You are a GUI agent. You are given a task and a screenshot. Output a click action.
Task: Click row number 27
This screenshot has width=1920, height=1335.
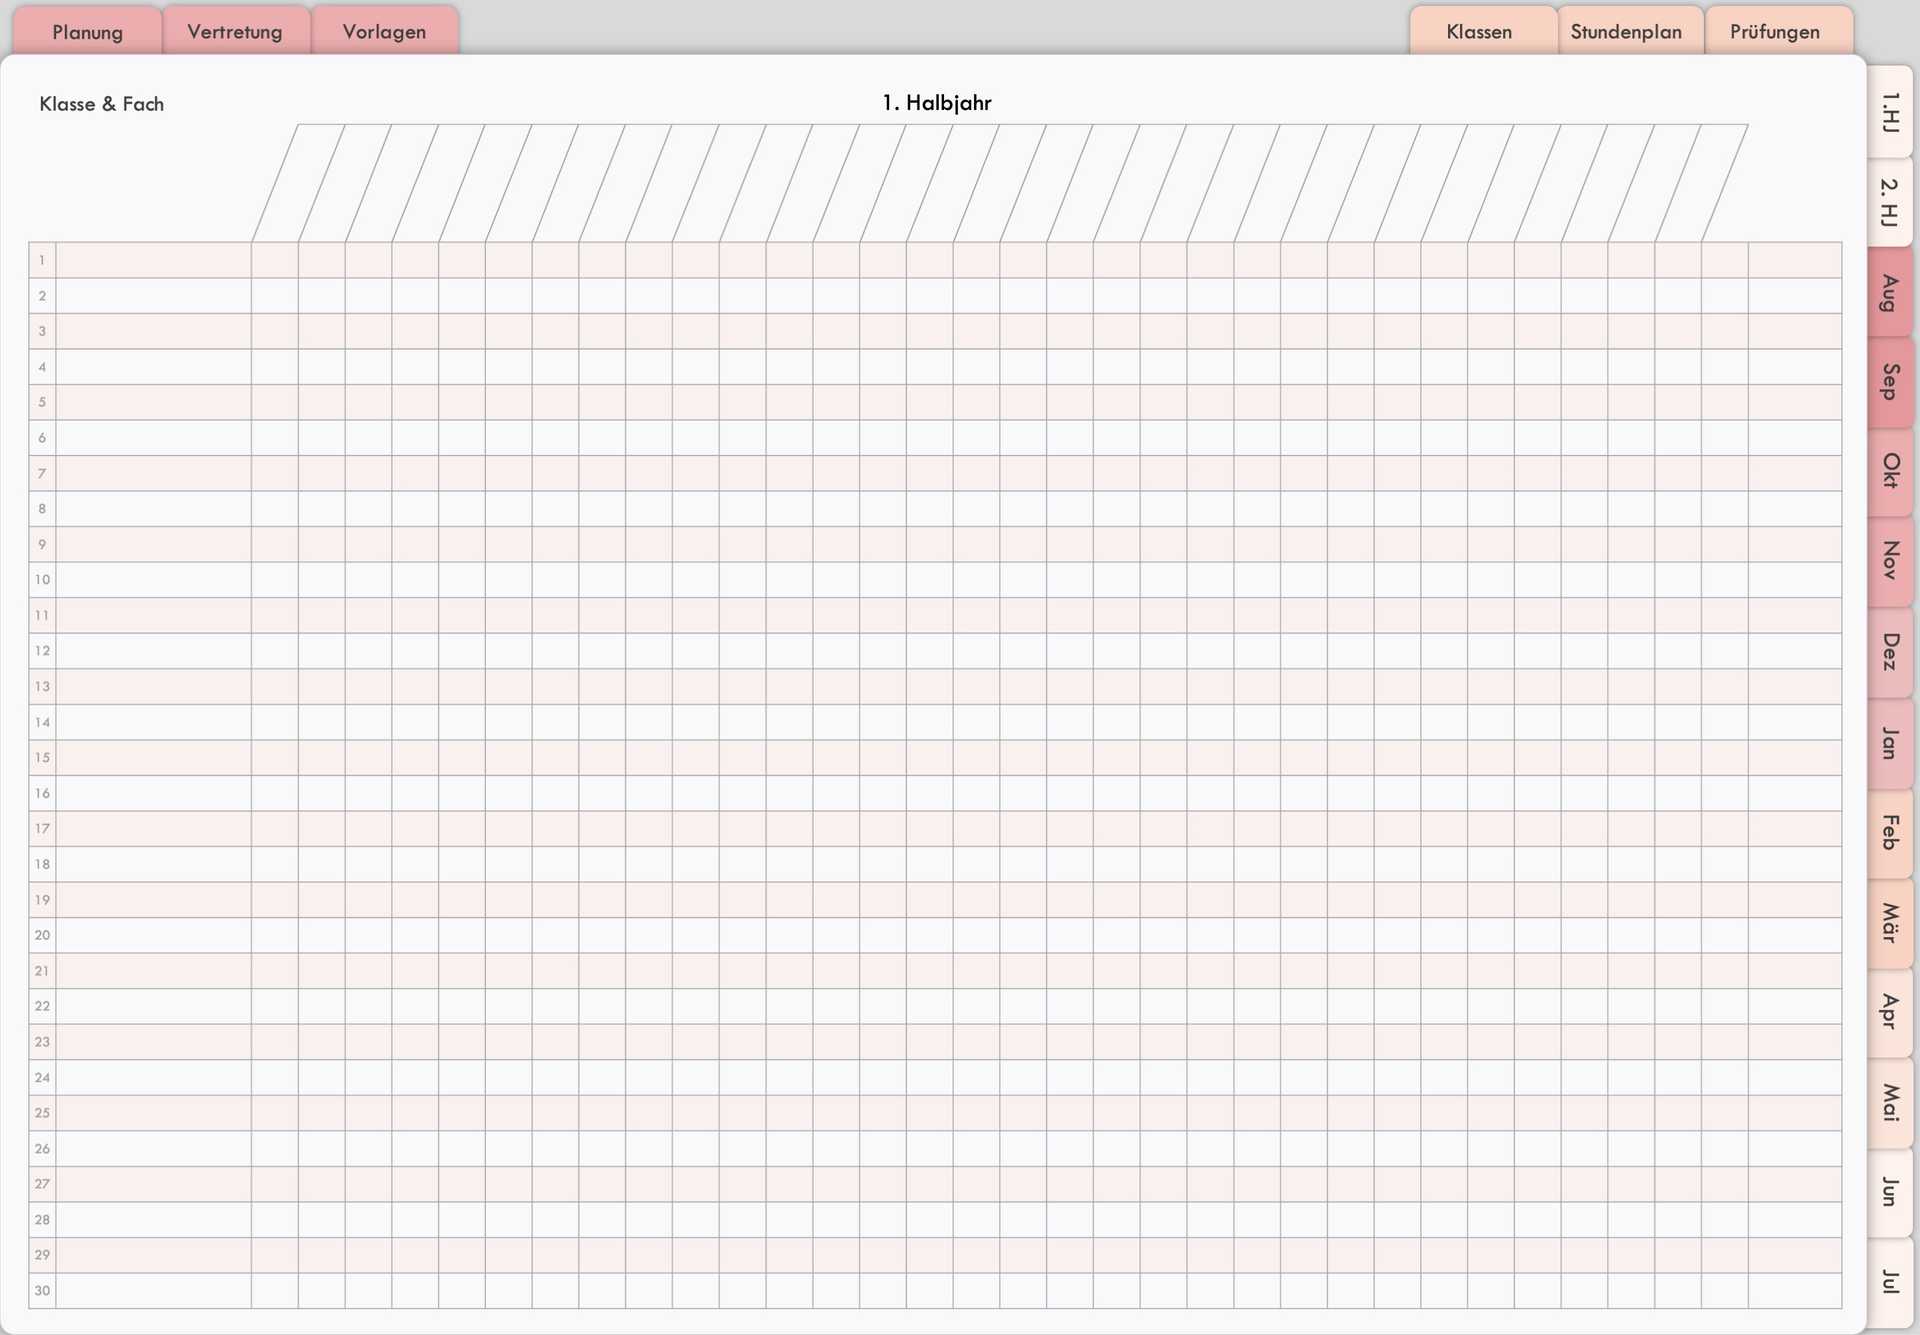tap(42, 1184)
